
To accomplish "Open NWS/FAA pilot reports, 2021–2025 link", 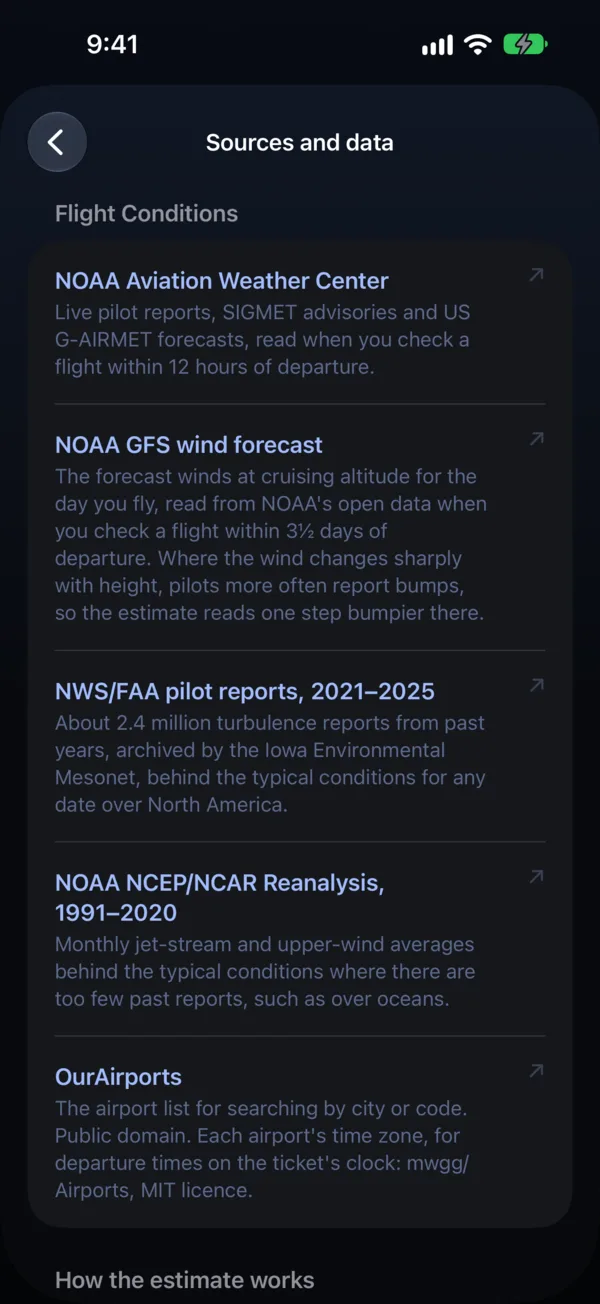I will tap(245, 691).
